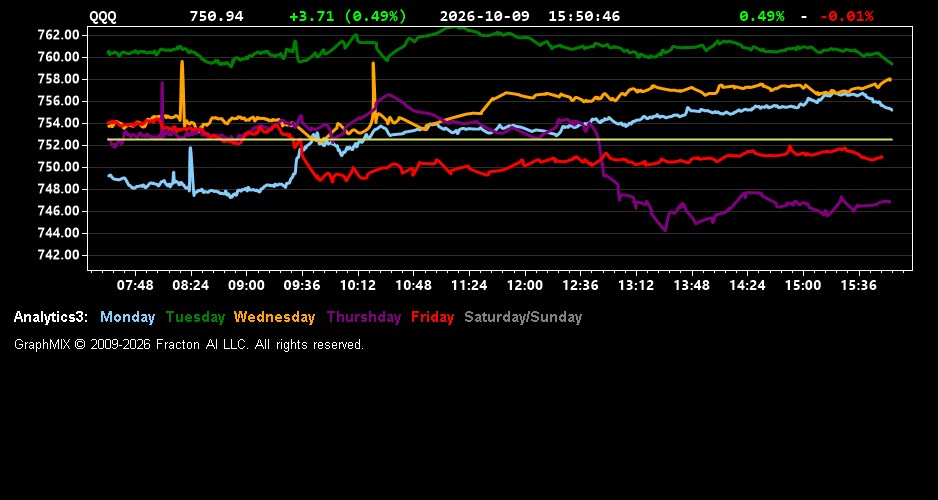Click the 13:48 time axis label

click(x=692, y=285)
